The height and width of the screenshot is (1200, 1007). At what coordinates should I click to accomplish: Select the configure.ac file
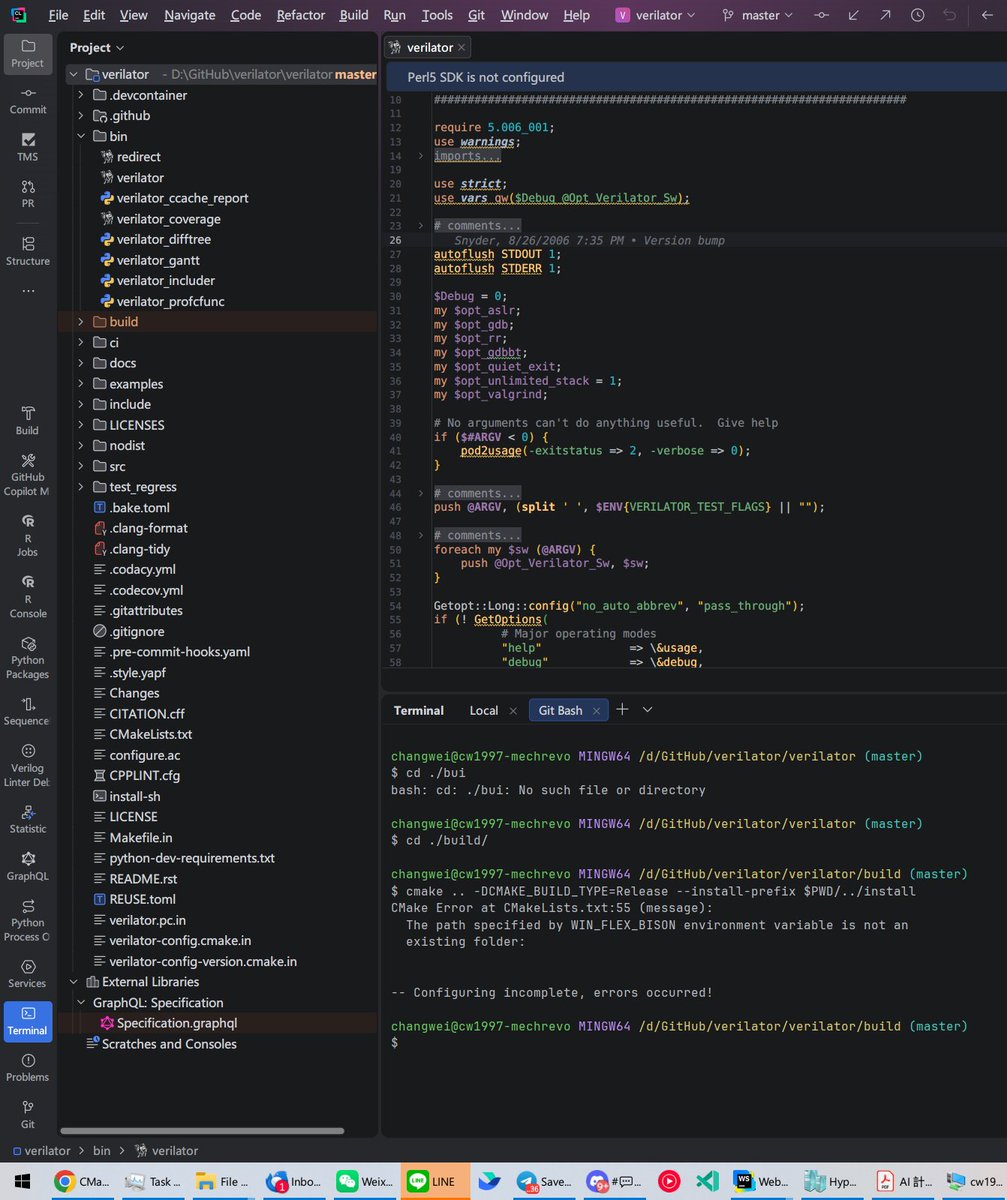pos(144,755)
